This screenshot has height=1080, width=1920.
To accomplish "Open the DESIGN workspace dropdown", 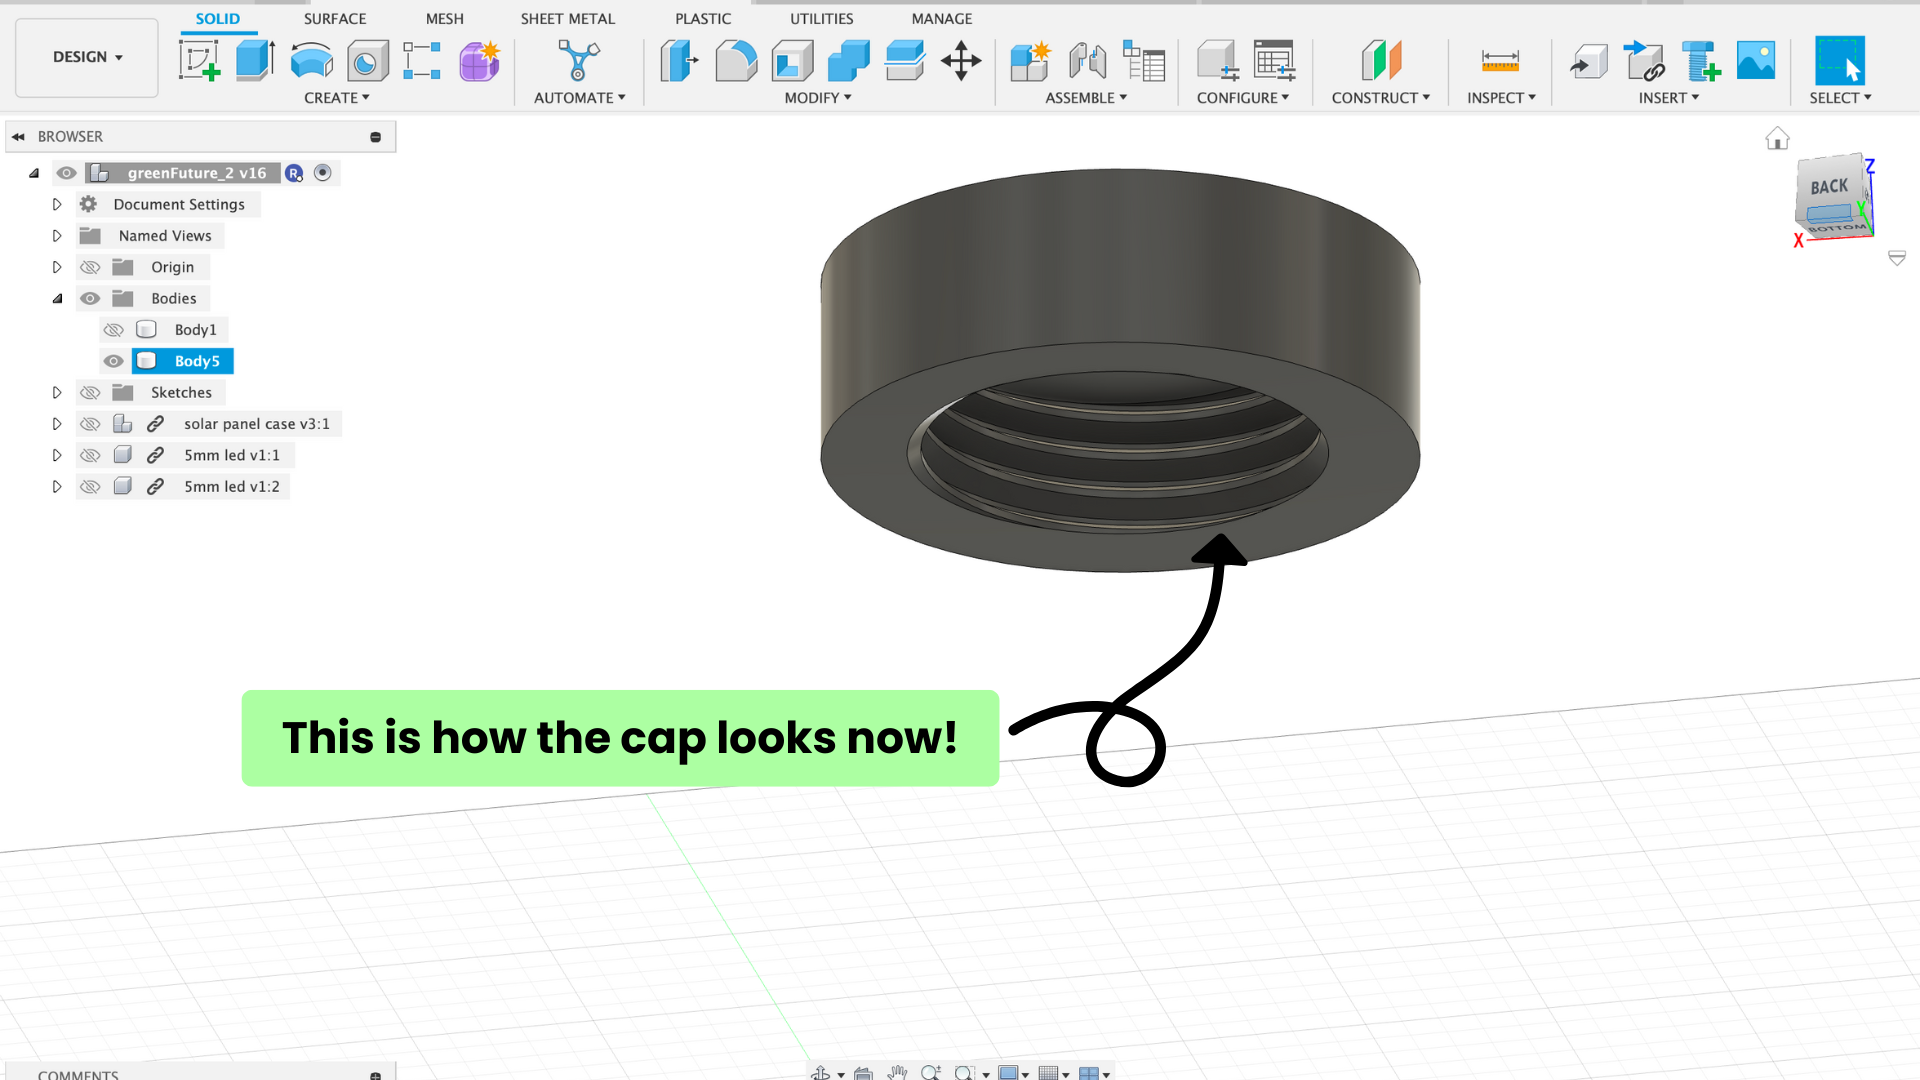I will [87, 57].
